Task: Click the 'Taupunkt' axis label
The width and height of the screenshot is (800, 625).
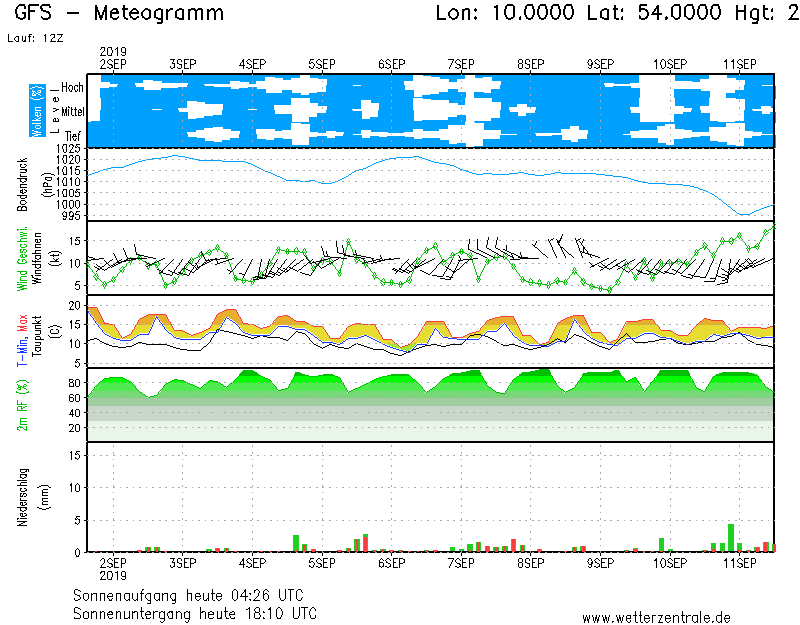Action: [x=37, y=336]
